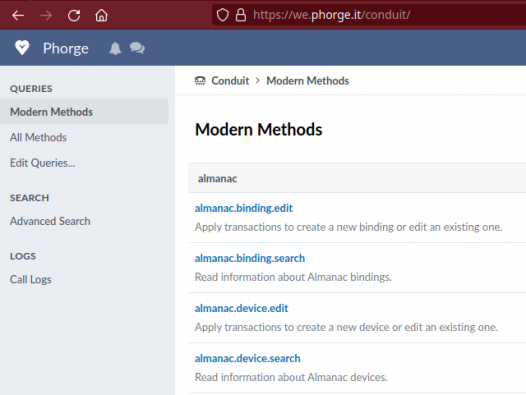Image resolution: width=526 pixels, height=395 pixels.
Task: Open the almanac.device.edit method
Action: click(241, 308)
